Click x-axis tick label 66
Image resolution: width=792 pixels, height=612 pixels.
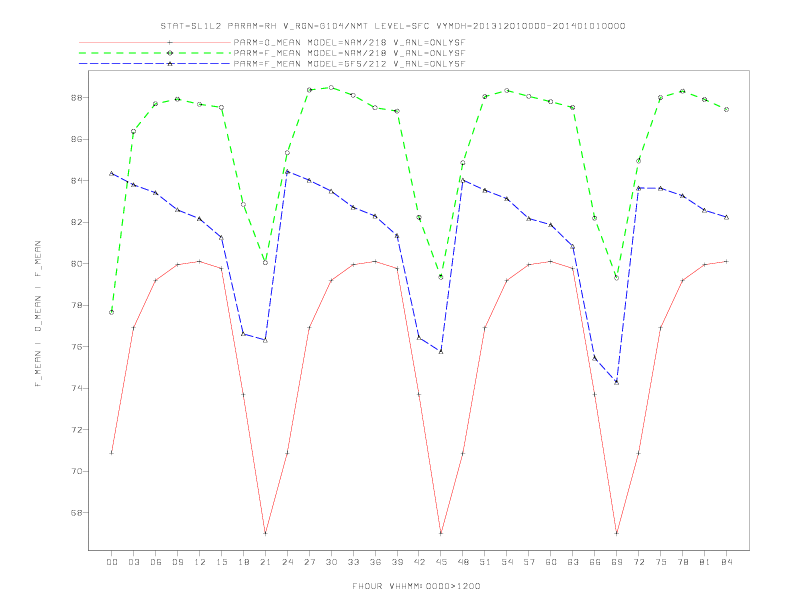(x=595, y=562)
